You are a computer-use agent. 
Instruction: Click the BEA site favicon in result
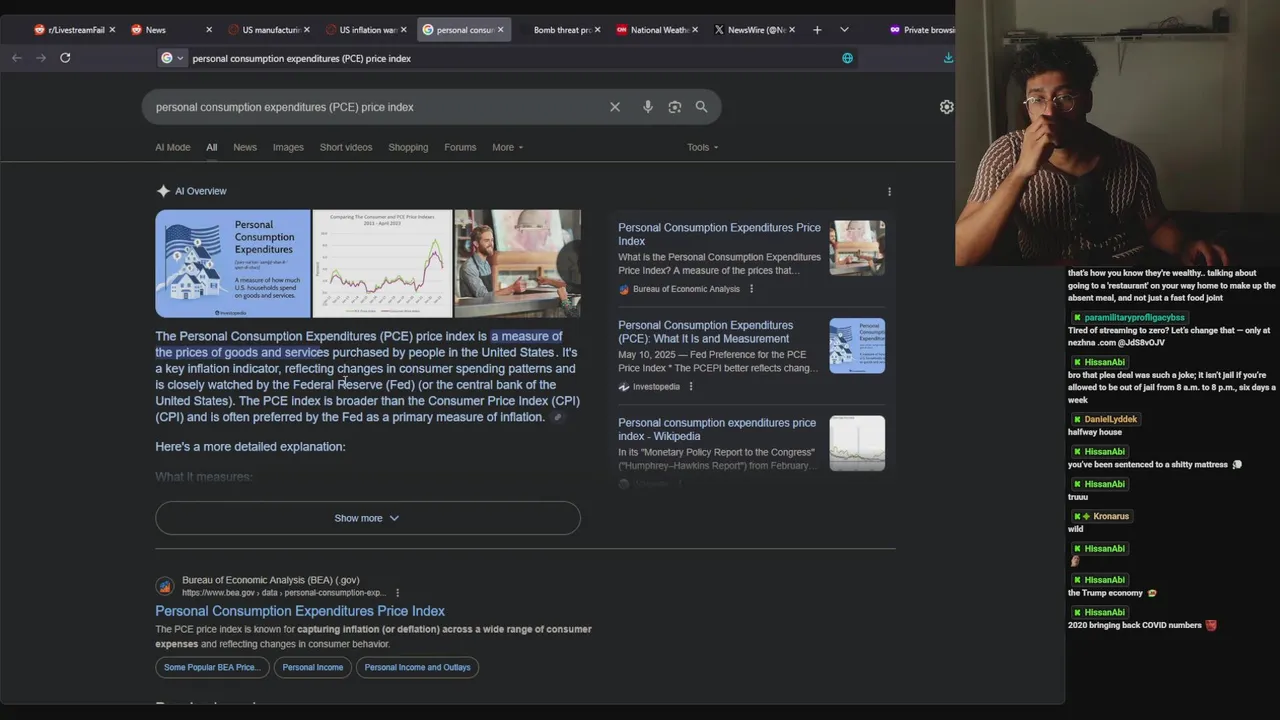(165, 586)
